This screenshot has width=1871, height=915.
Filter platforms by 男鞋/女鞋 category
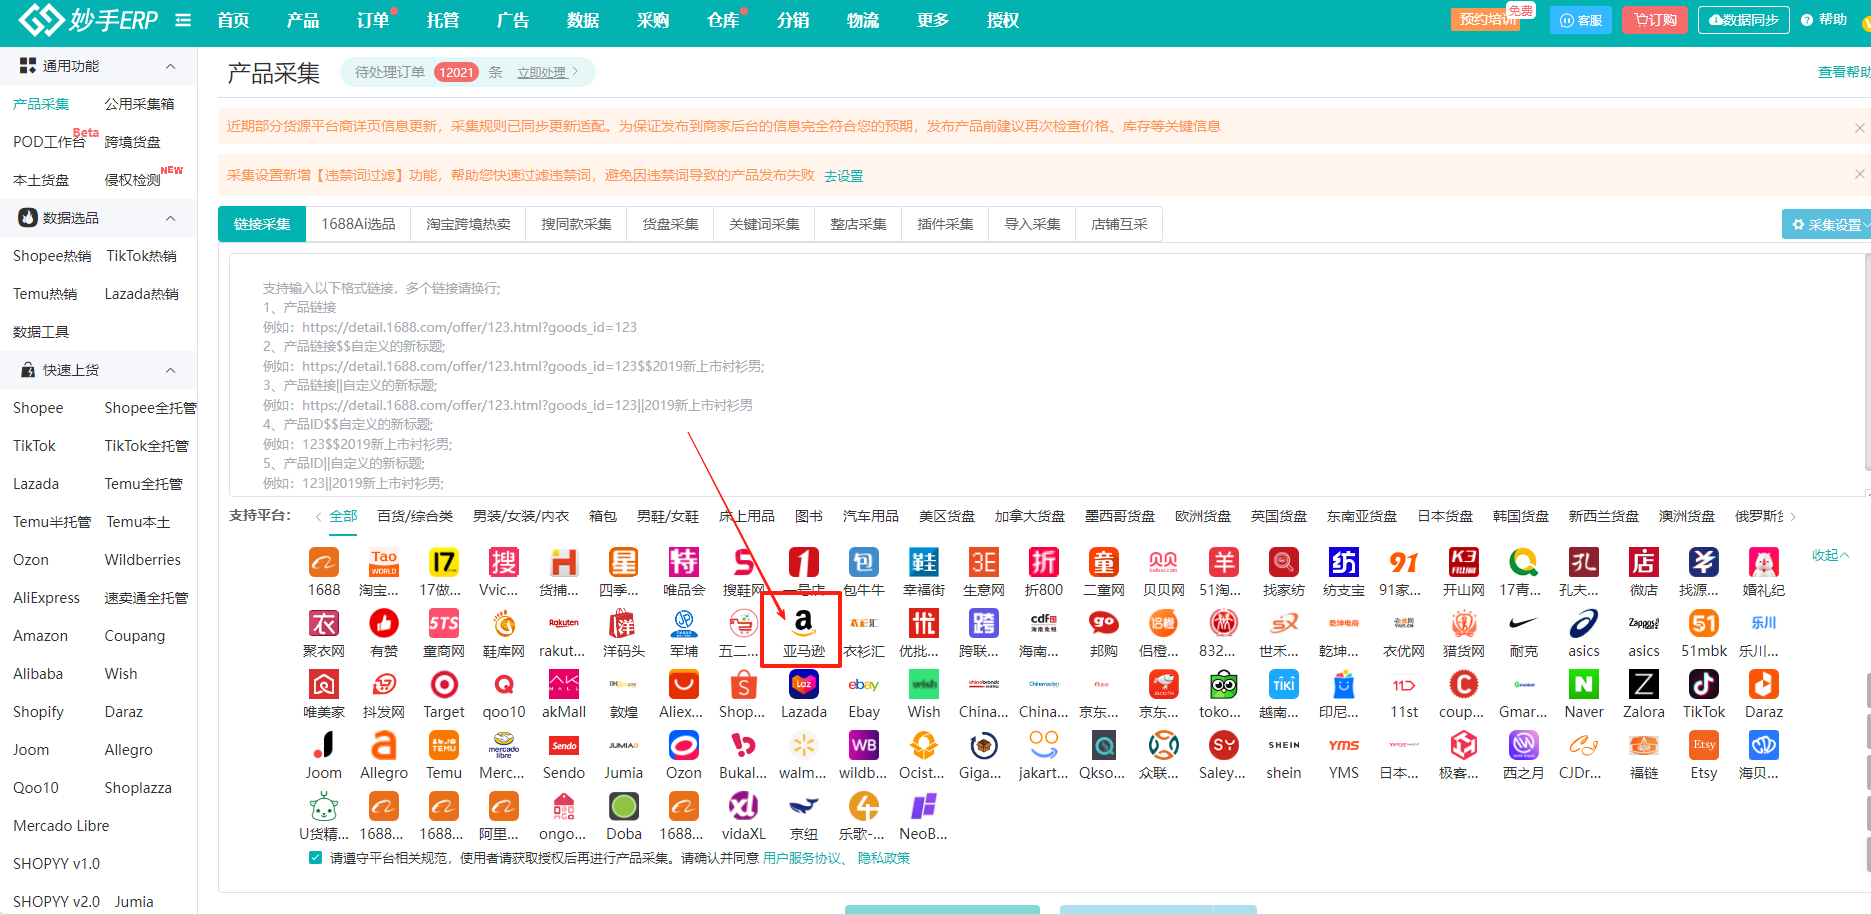[x=668, y=516]
